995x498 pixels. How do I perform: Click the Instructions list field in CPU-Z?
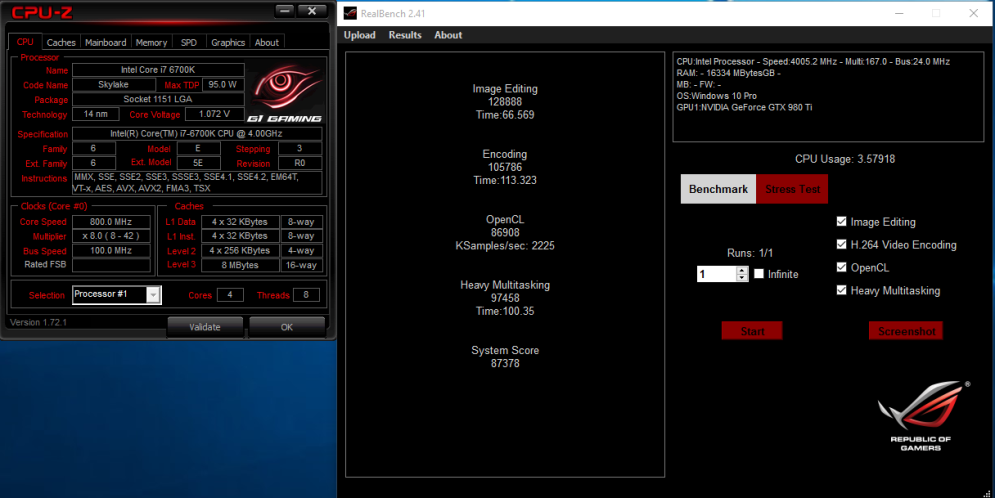(x=197, y=183)
